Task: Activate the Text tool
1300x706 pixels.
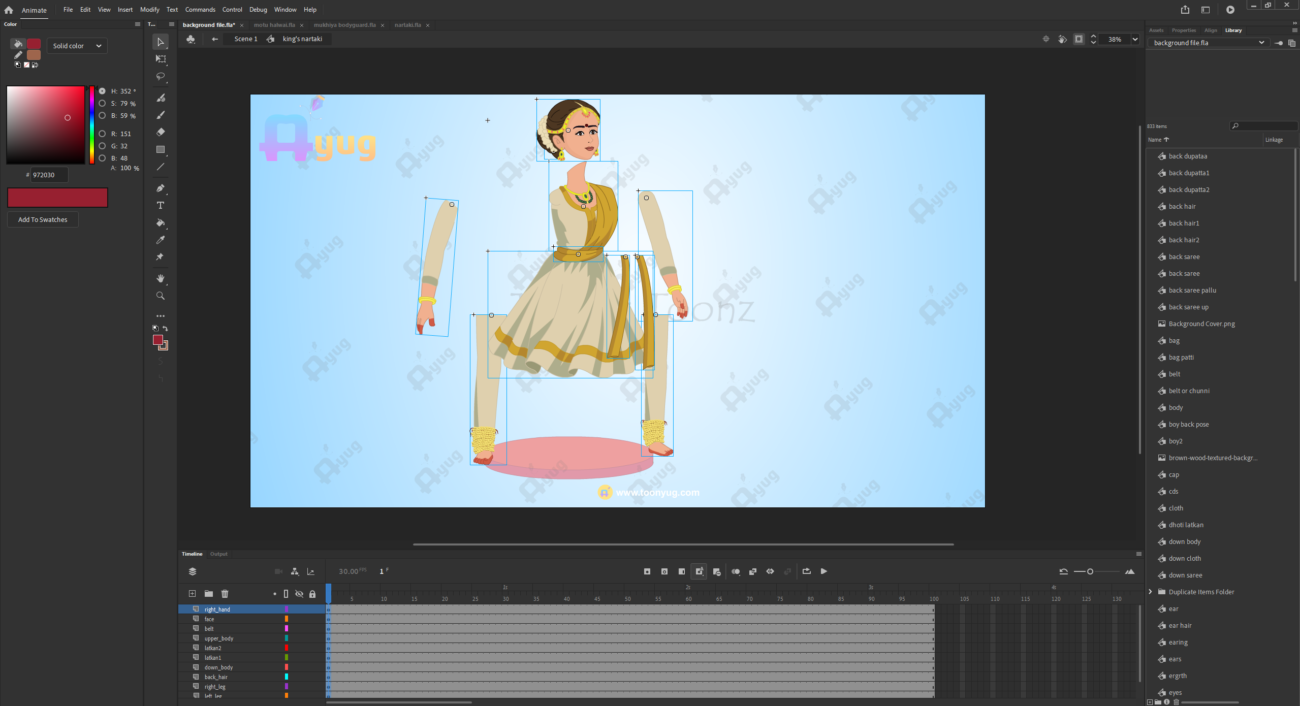Action: pyautogui.click(x=161, y=205)
